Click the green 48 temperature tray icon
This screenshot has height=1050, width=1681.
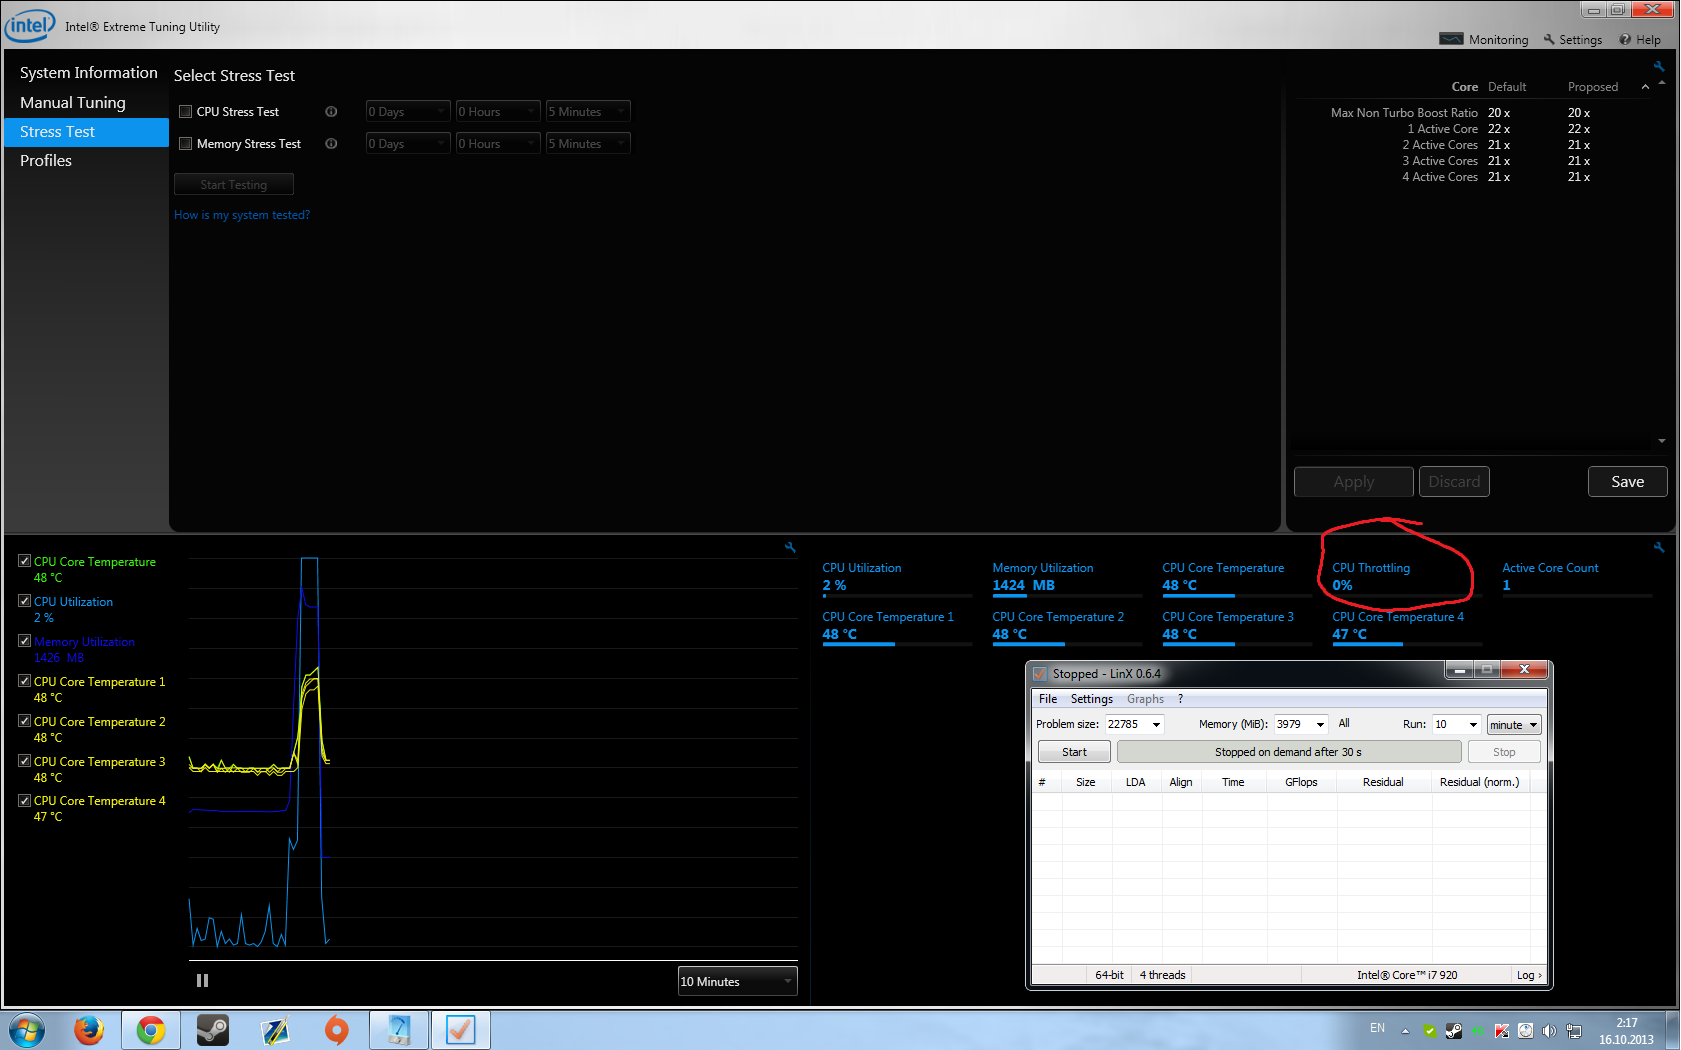point(1478,1031)
